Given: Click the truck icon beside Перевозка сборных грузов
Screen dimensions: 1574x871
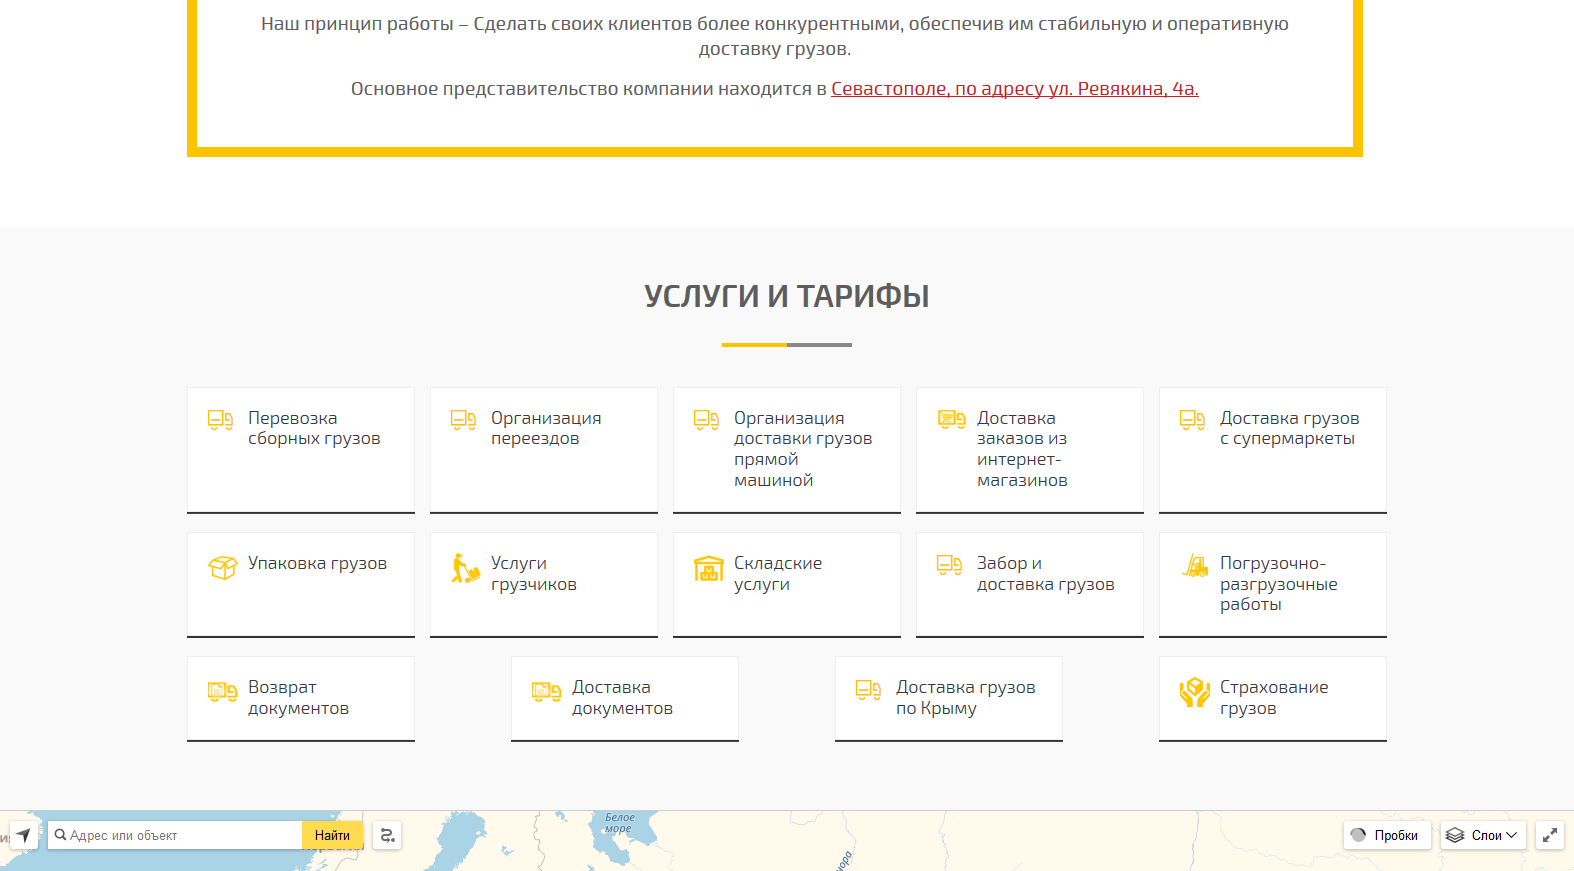Looking at the screenshot, I should pos(221,420).
